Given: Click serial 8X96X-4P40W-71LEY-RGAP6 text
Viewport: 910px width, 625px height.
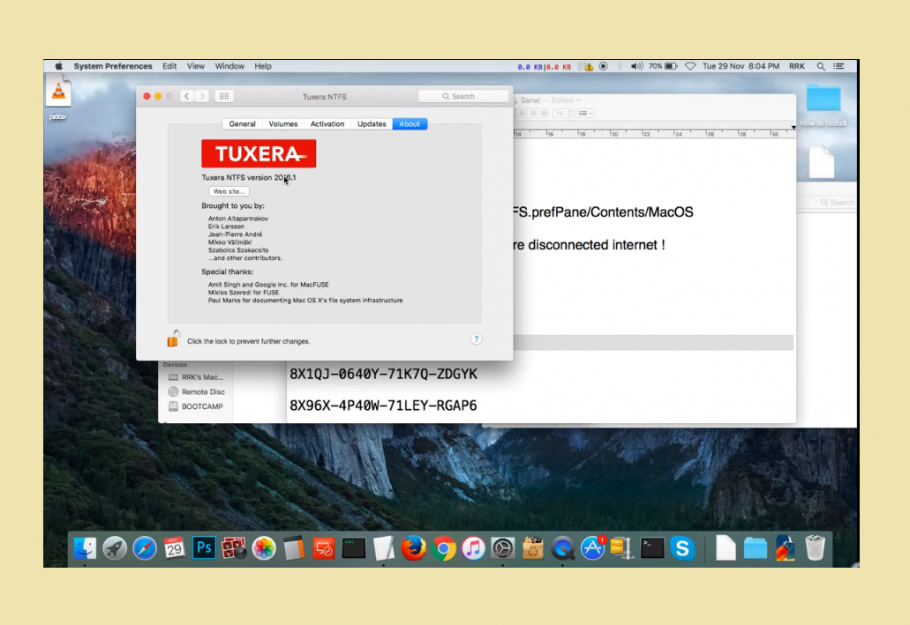Looking at the screenshot, I should (x=383, y=405).
